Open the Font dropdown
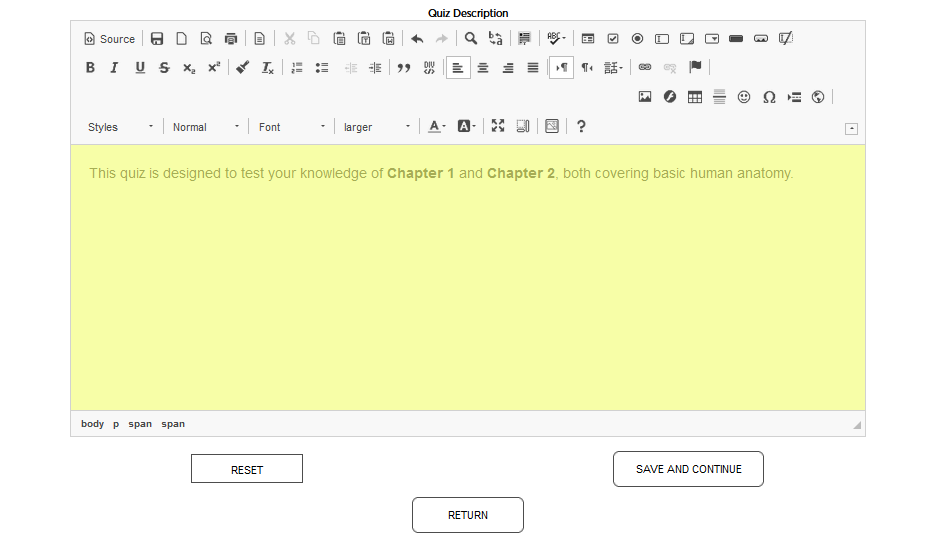Image resolution: width=936 pixels, height=542 pixels. pyautogui.click(x=292, y=127)
